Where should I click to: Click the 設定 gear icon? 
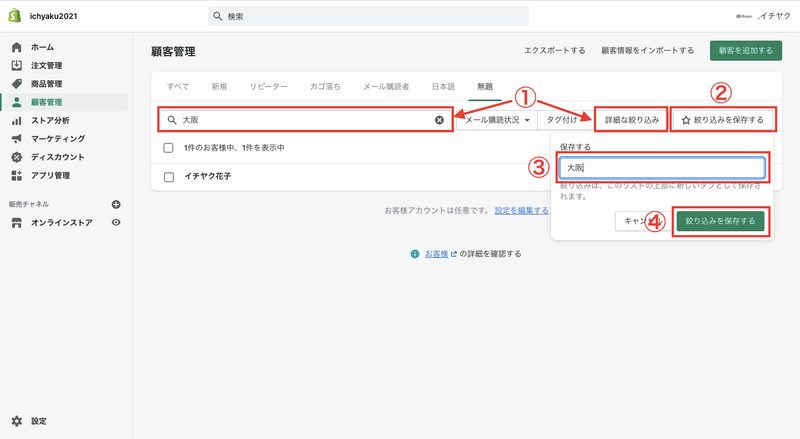17,421
